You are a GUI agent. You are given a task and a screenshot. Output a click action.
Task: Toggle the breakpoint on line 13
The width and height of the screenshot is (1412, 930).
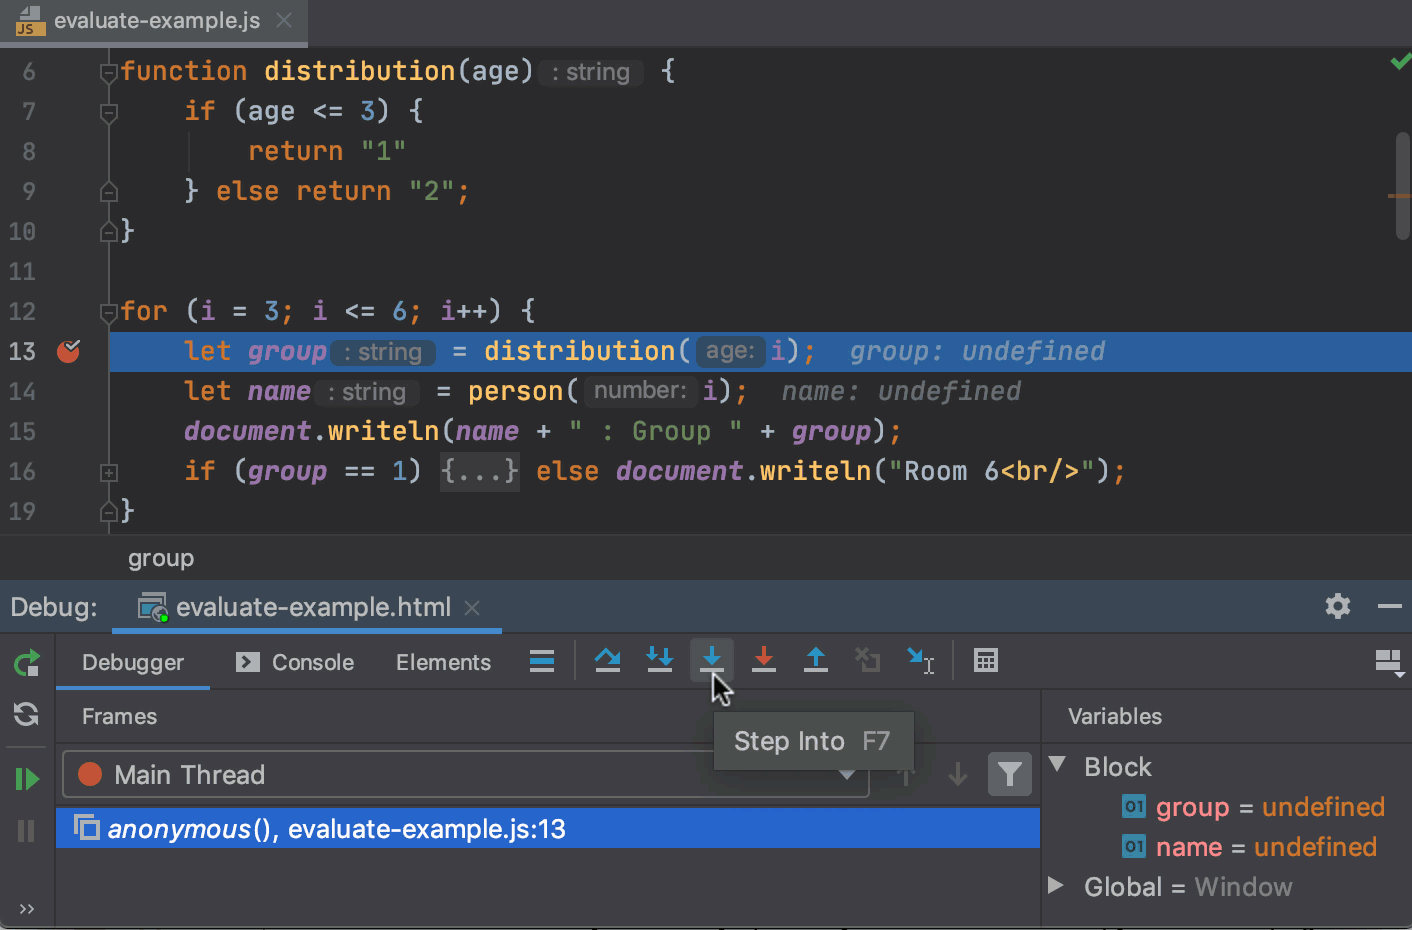[x=68, y=351]
